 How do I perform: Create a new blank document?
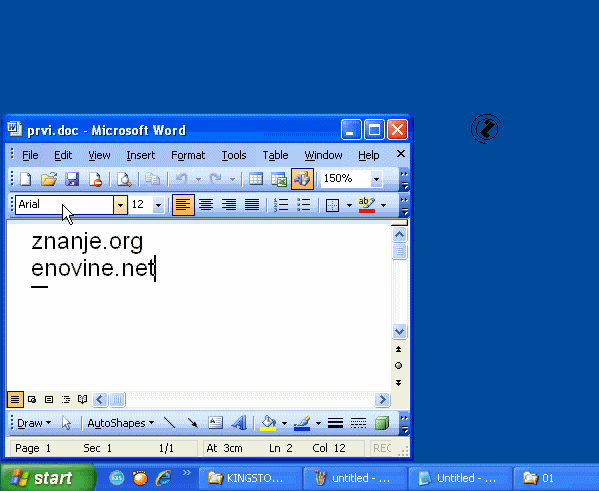pos(26,179)
